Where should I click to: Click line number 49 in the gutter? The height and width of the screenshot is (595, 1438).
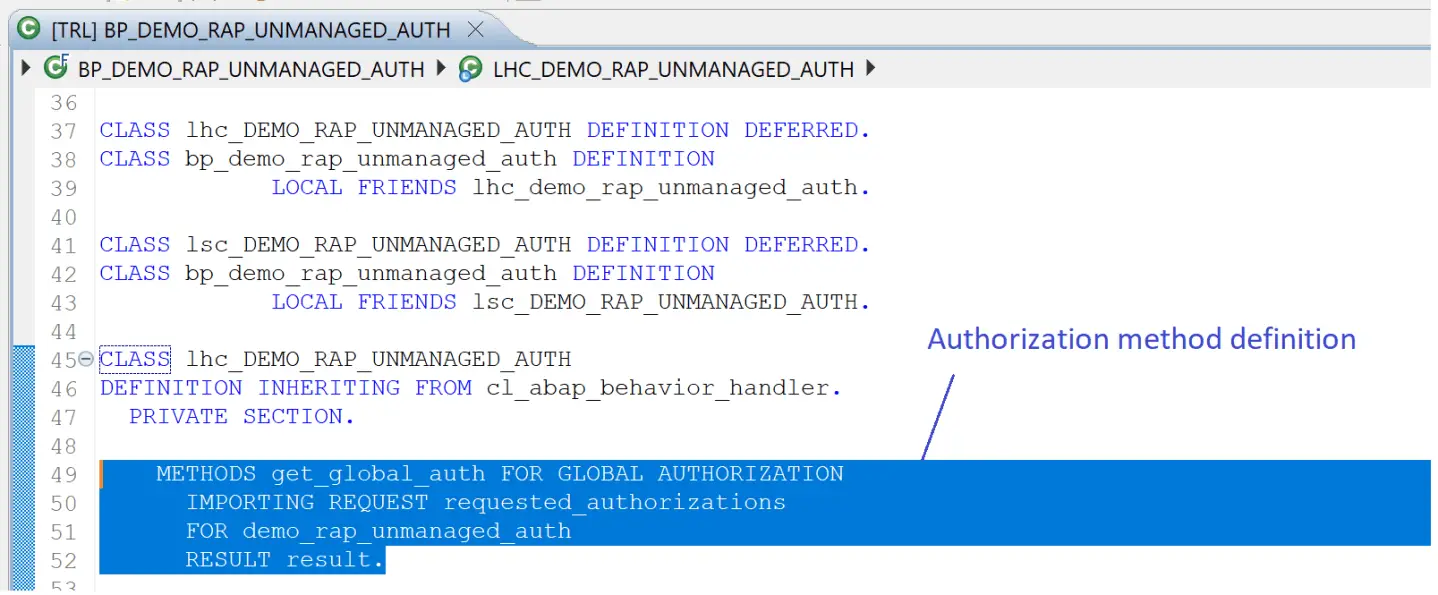click(64, 474)
